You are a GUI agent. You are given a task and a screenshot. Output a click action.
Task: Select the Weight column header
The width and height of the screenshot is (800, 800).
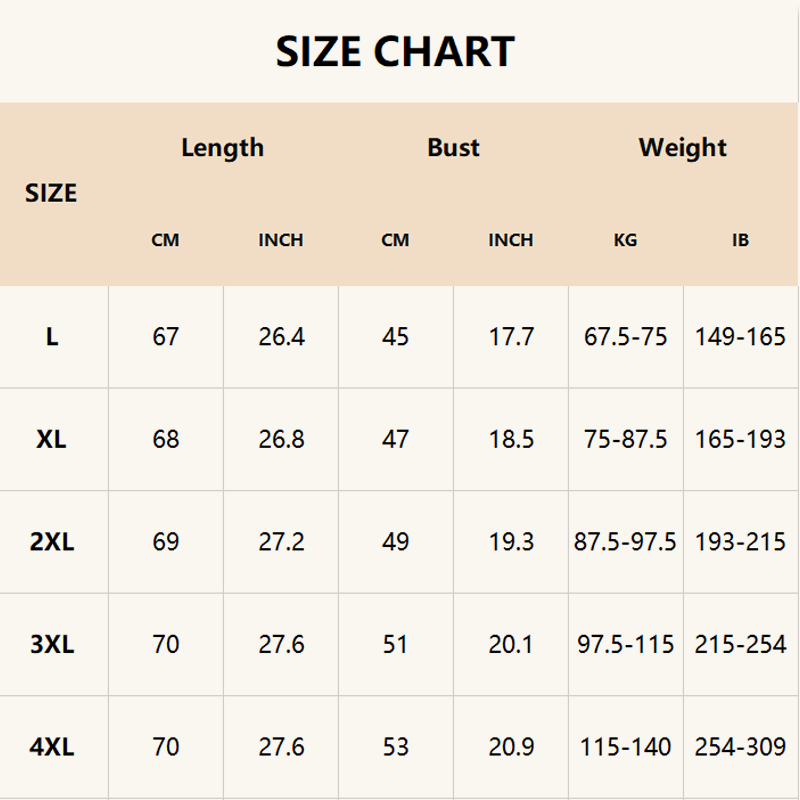coord(682,148)
